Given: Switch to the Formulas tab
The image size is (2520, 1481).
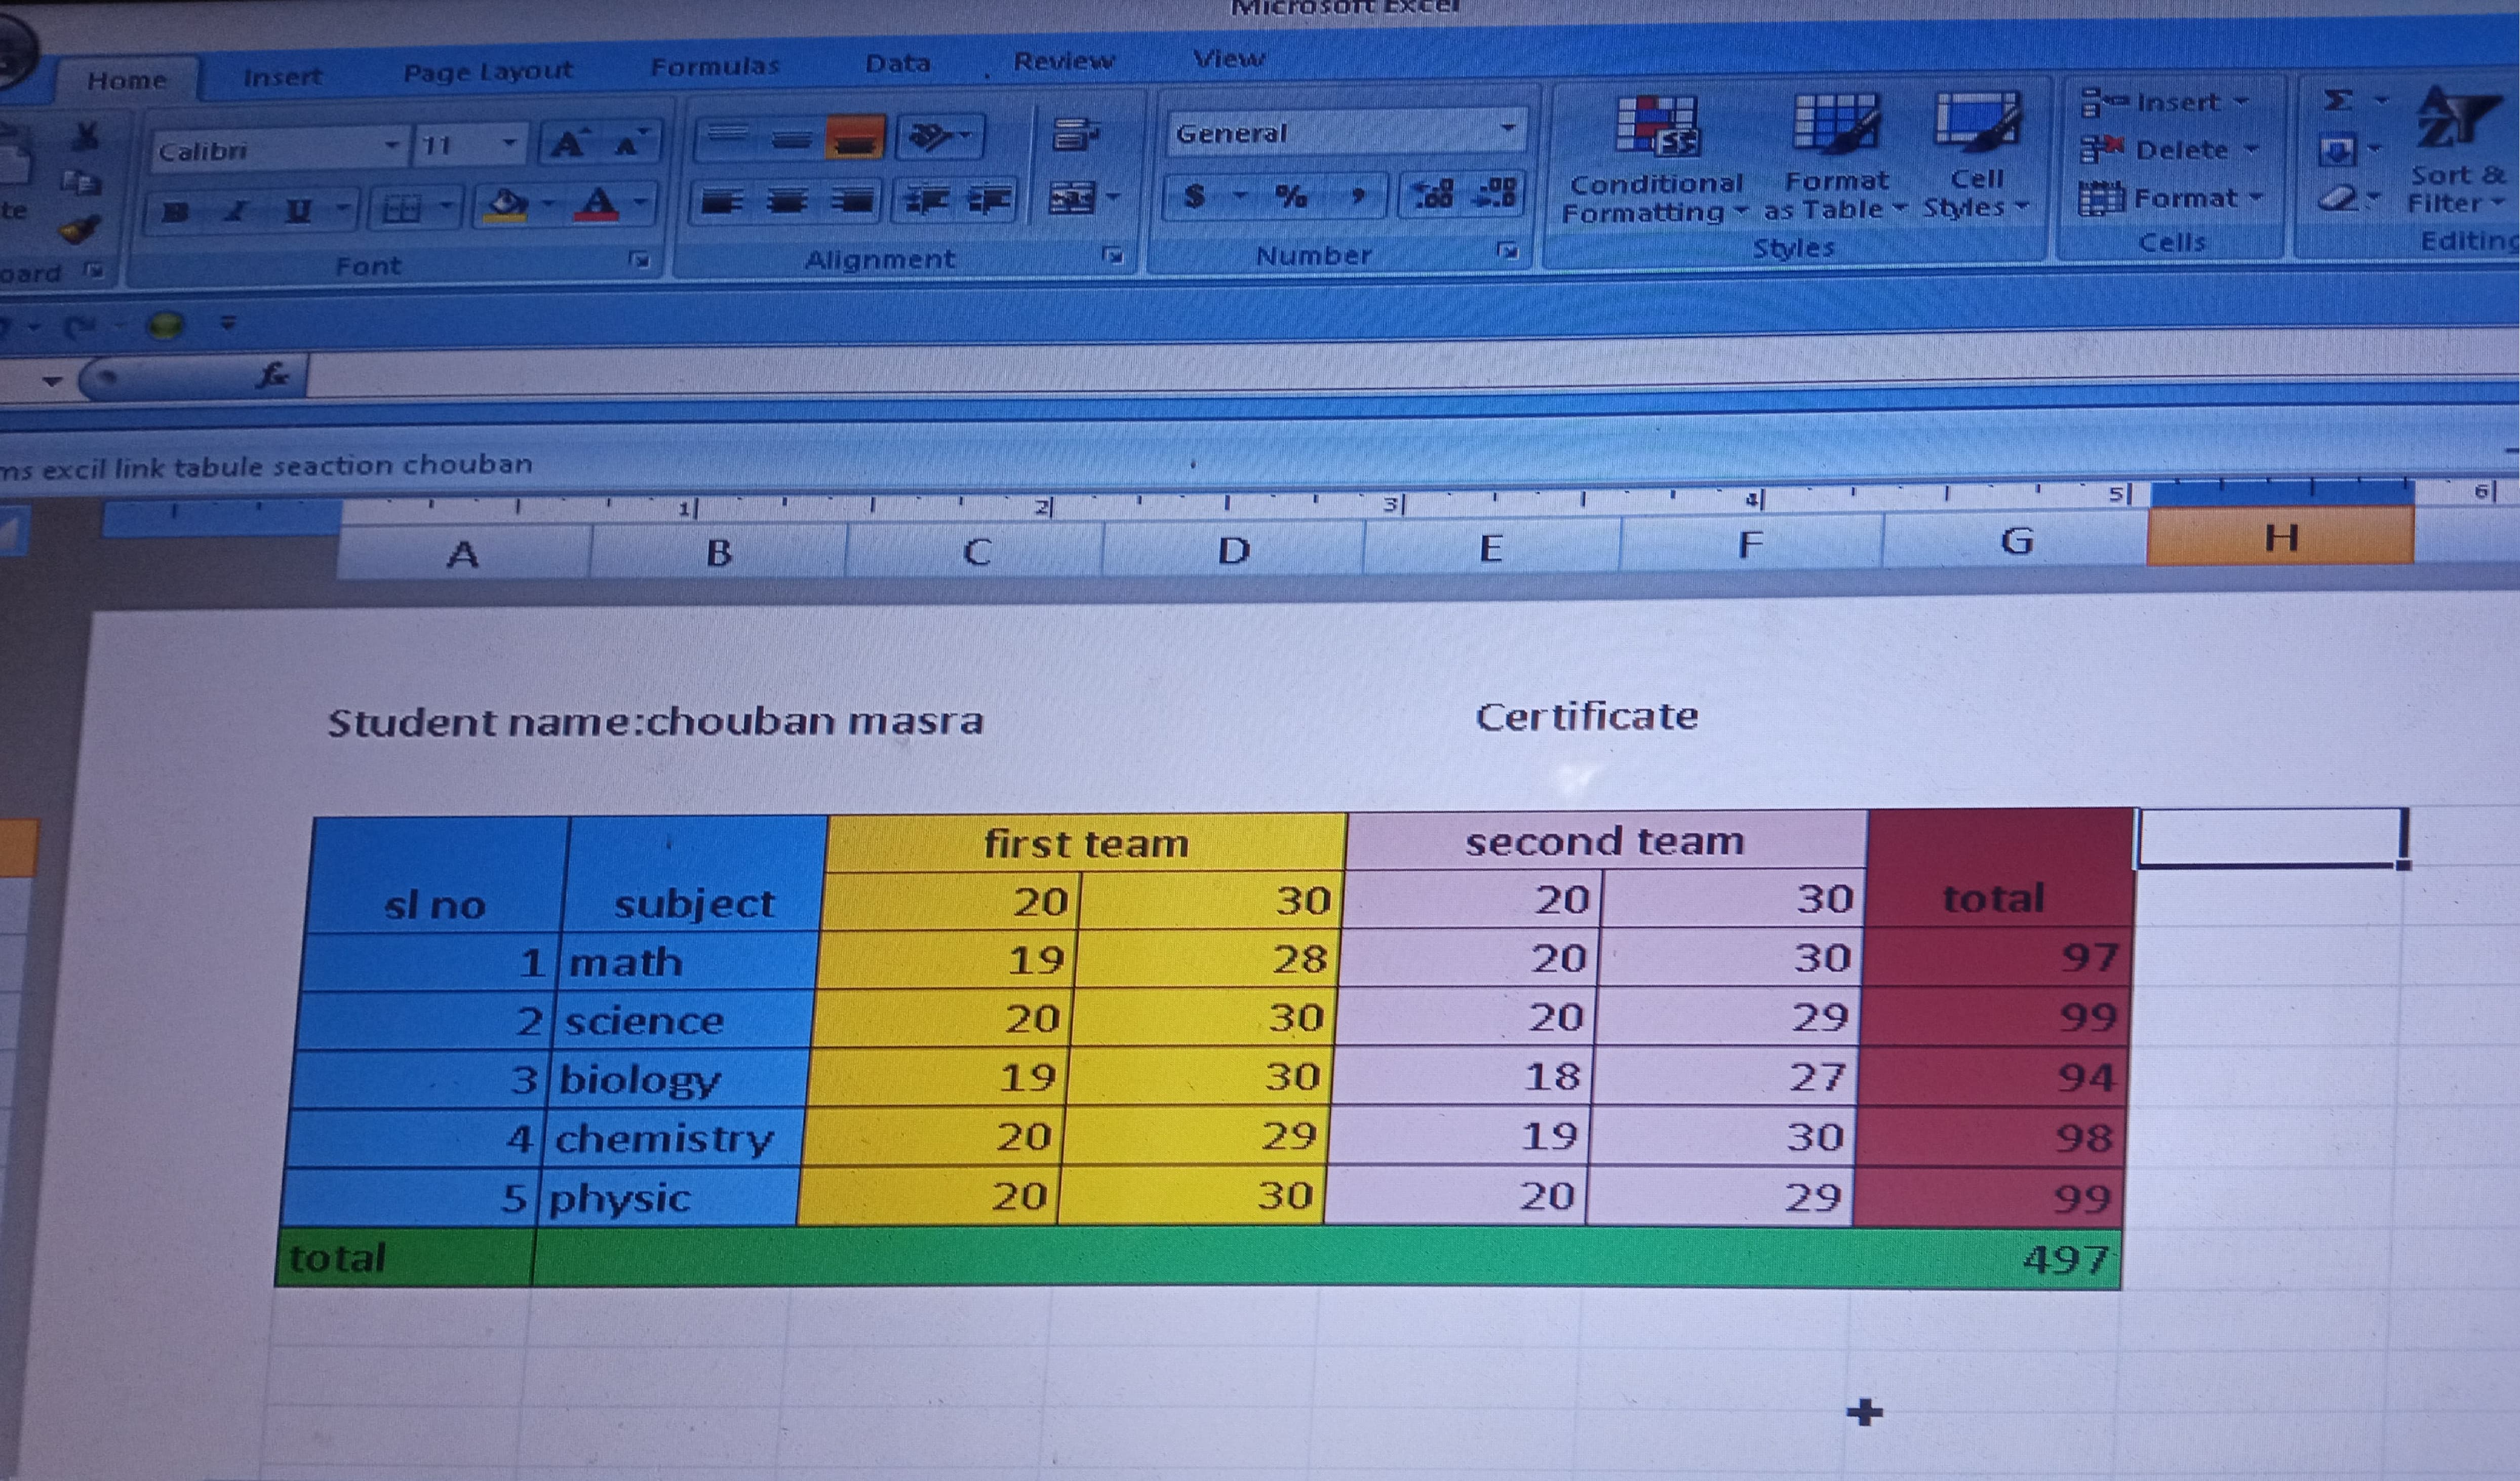Looking at the screenshot, I should (714, 67).
